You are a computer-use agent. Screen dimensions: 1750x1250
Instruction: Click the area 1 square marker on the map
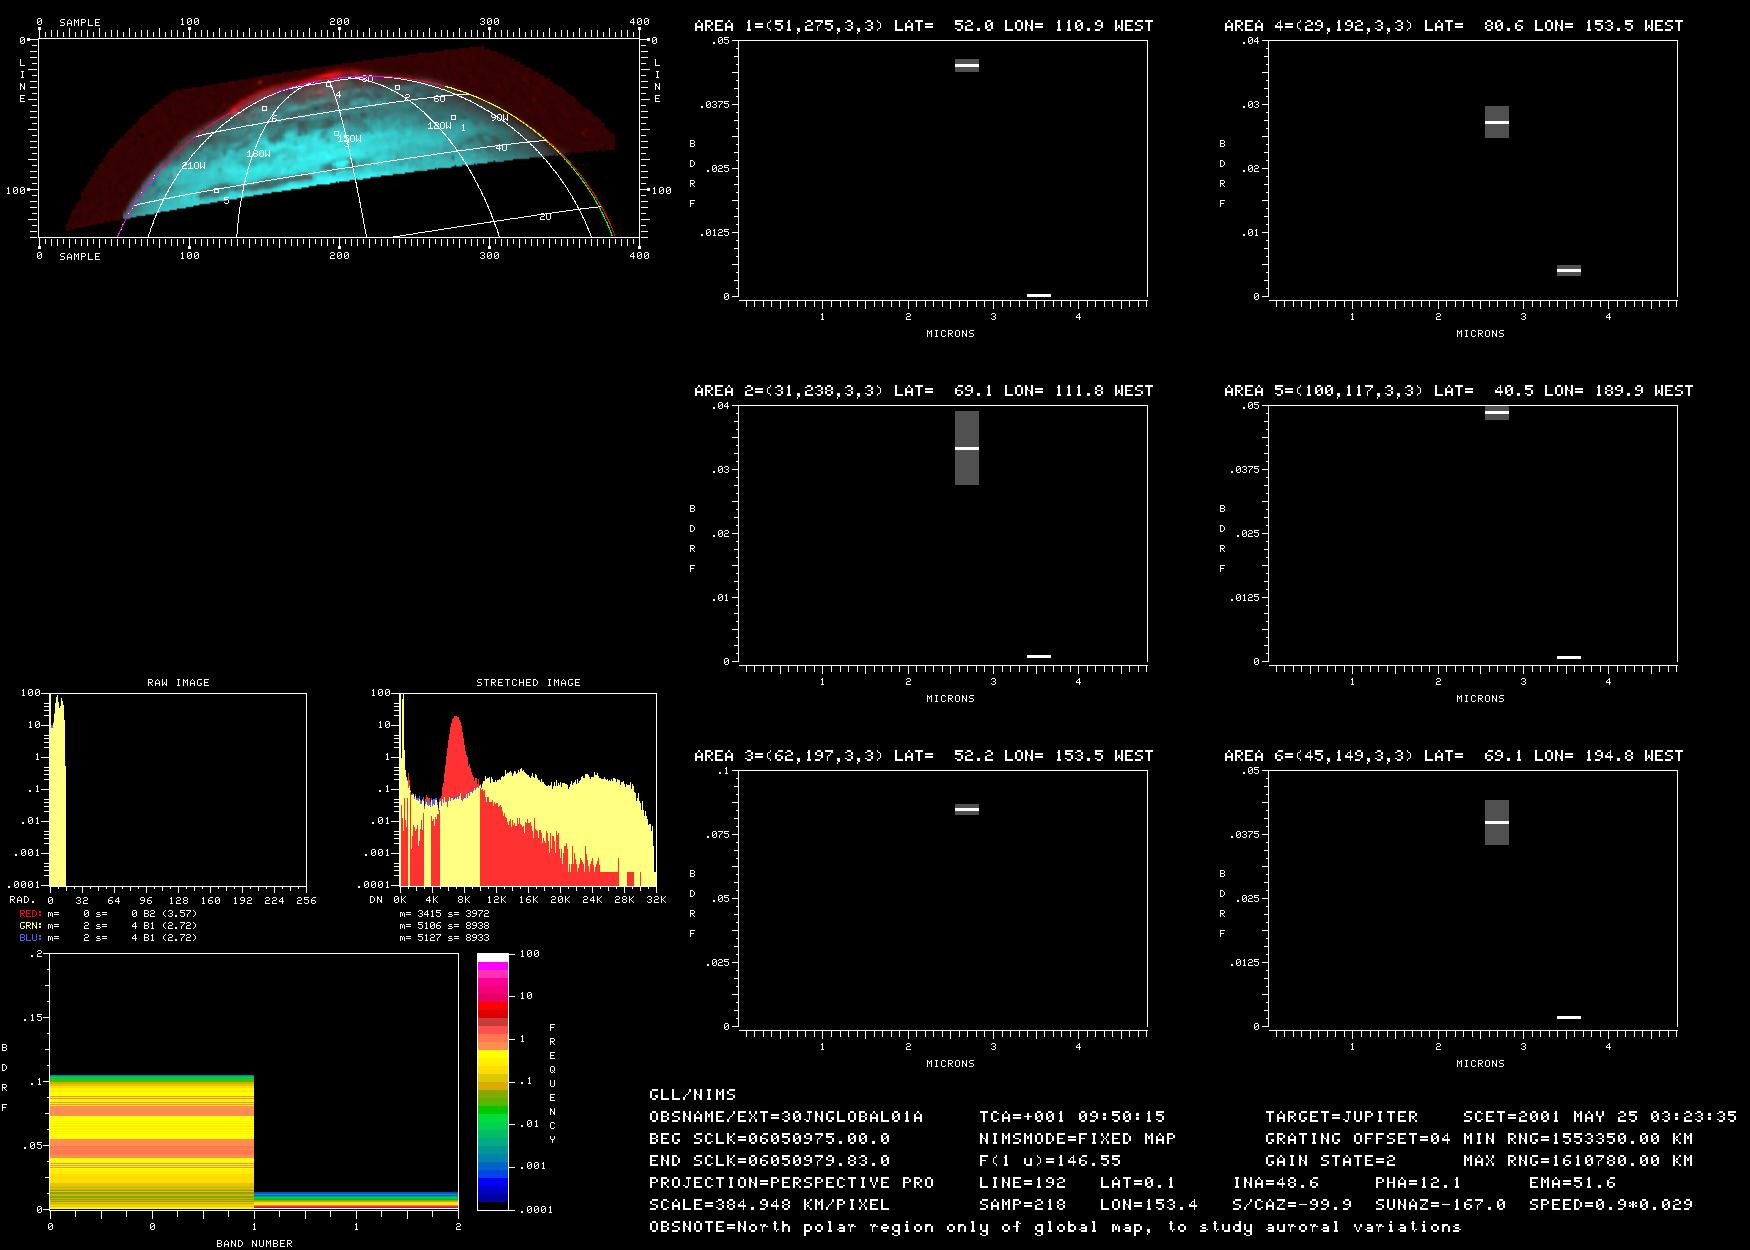click(x=453, y=118)
